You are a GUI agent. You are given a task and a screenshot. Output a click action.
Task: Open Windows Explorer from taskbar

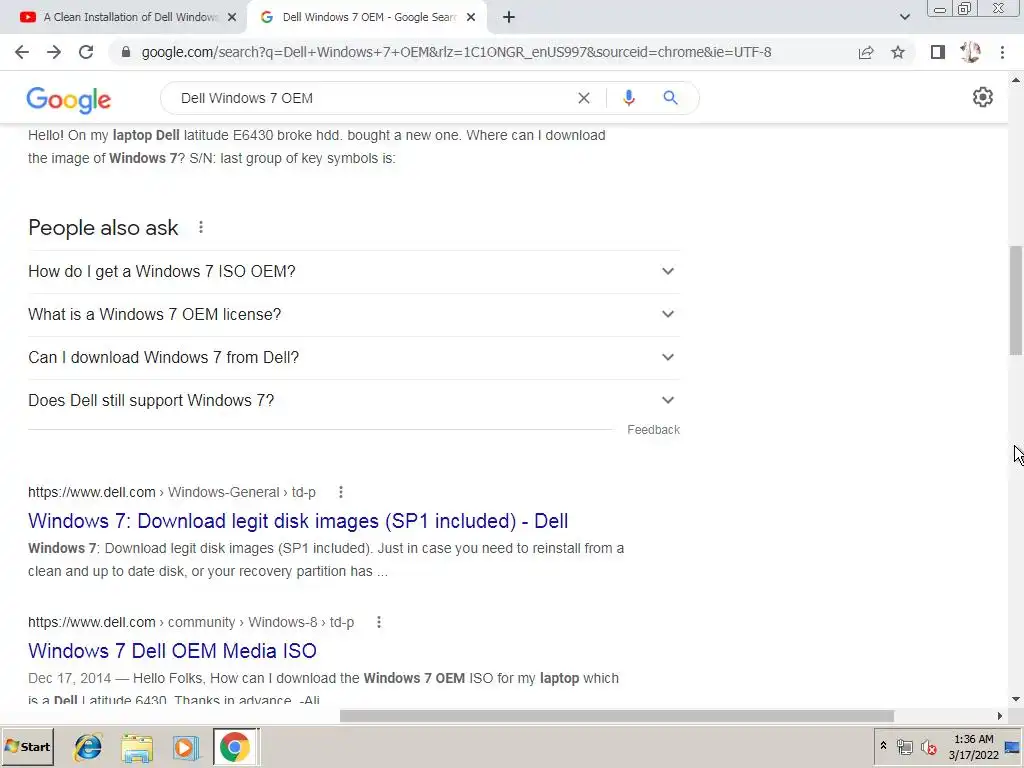tap(137, 747)
